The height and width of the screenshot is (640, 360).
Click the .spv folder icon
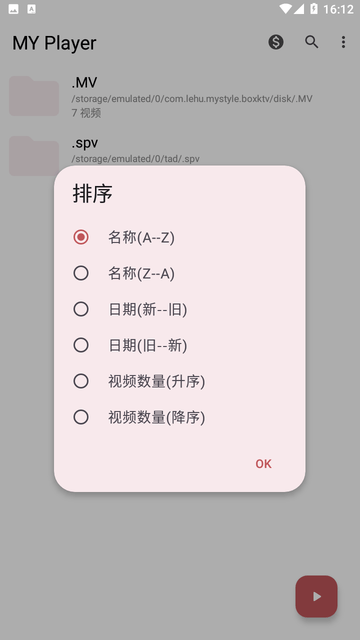(34, 156)
